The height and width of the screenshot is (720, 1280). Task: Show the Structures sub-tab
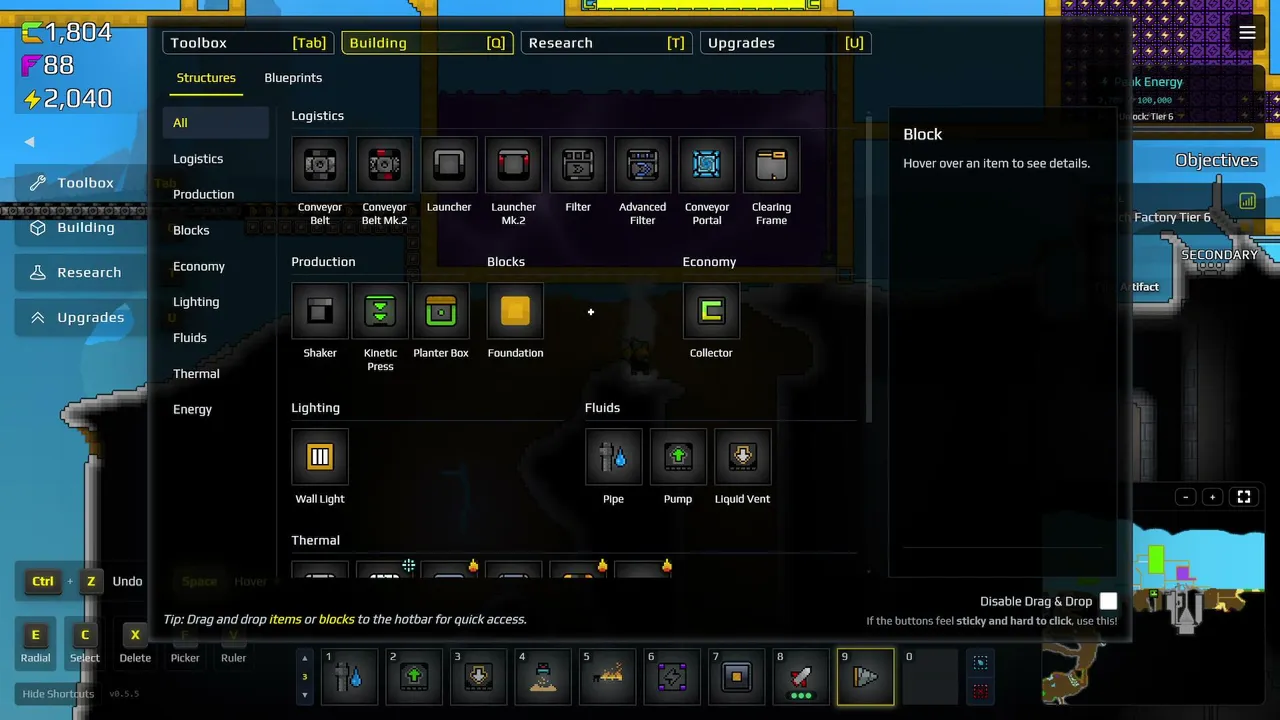(206, 78)
